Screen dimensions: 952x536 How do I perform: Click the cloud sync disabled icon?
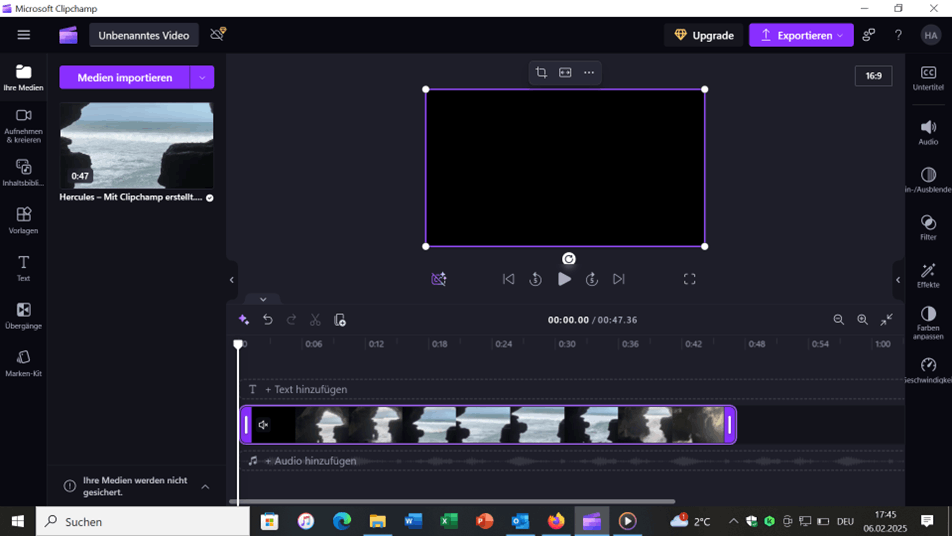(x=218, y=34)
